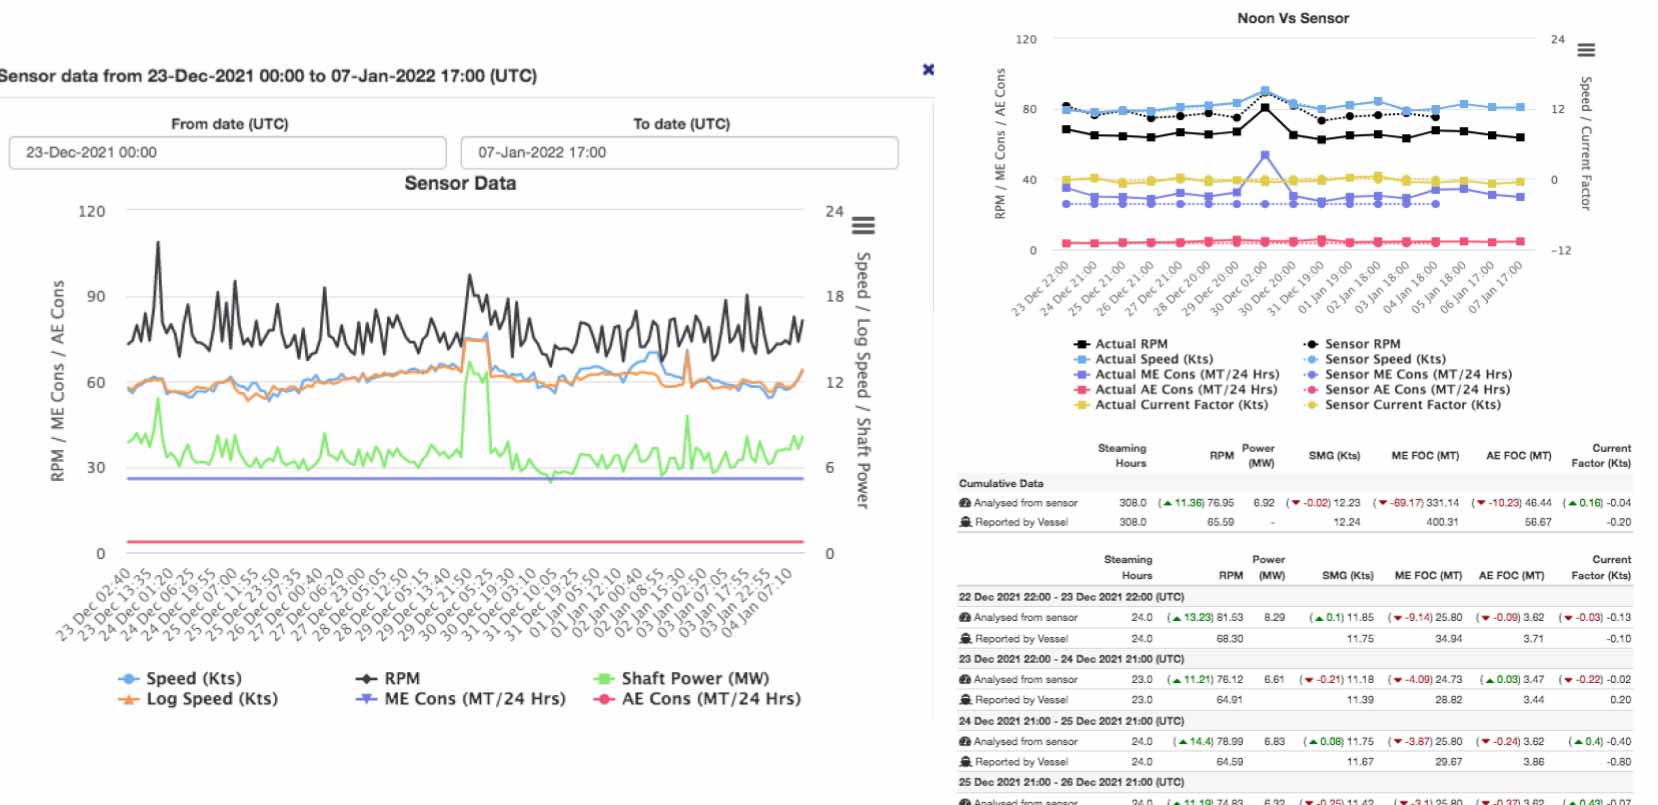Click the 'Noon Vs Sensor' chart title
The height and width of the screenshot is (805, 1658).
1293,18
